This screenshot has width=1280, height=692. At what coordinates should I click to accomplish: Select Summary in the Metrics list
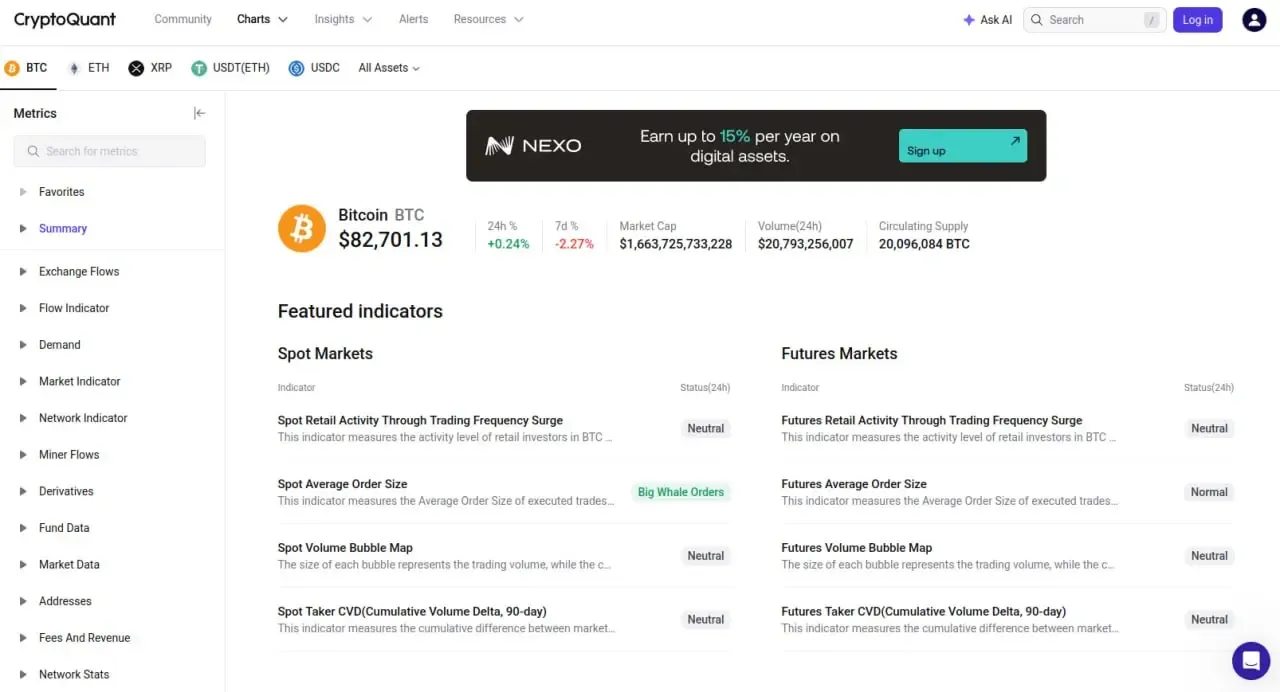pyautogui.click(x=63, y=229)
